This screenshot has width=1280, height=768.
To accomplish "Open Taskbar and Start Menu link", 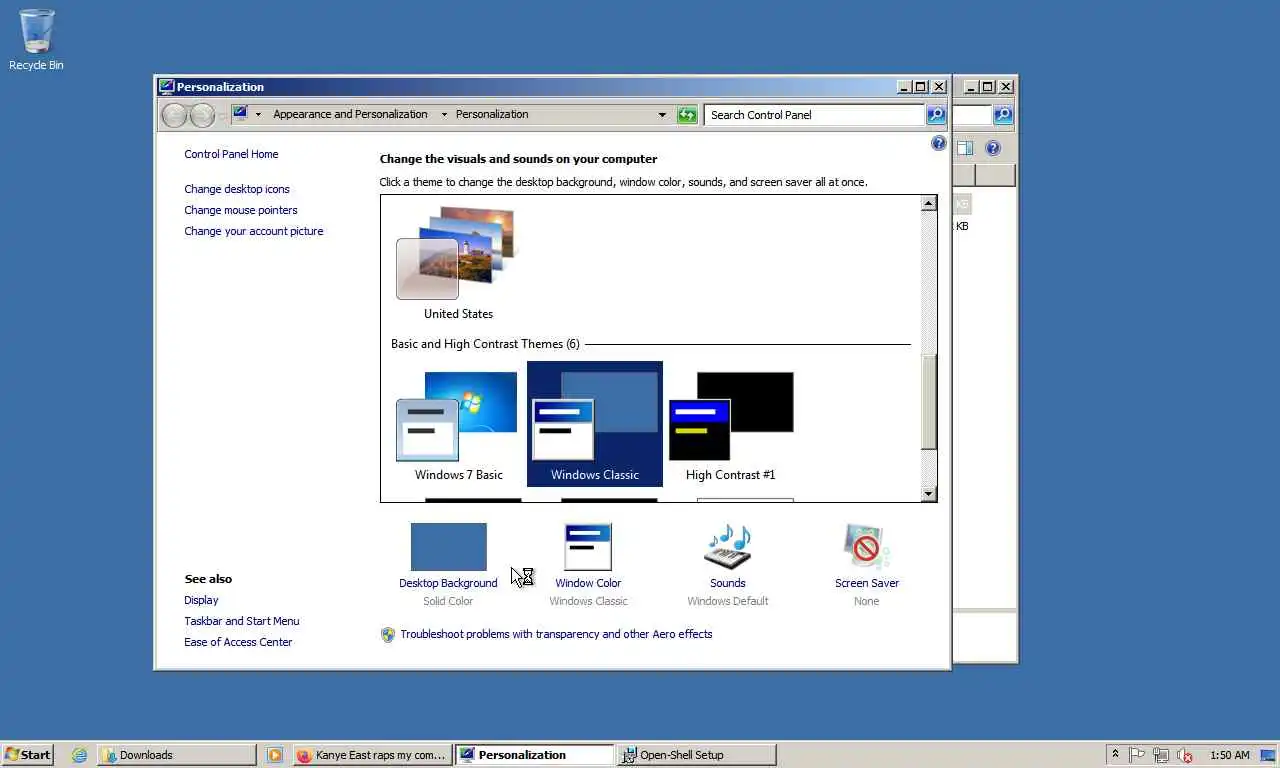I will point(242,621).
